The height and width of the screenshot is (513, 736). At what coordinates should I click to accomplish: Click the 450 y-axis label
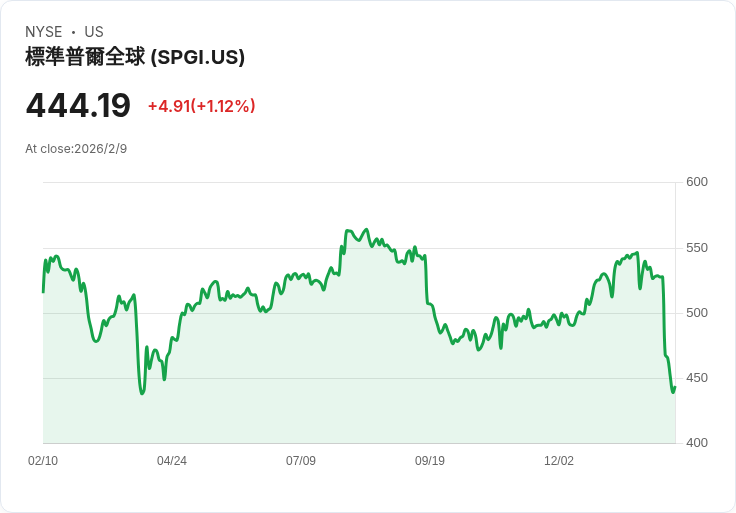(697, 378)
